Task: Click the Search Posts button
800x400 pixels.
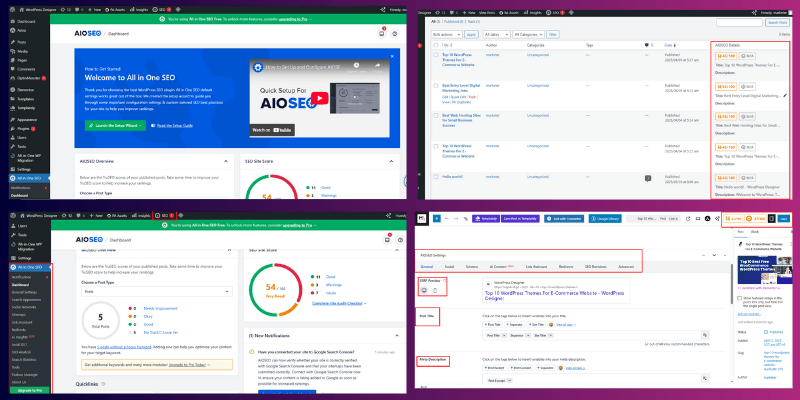Action: click(778, 22)
